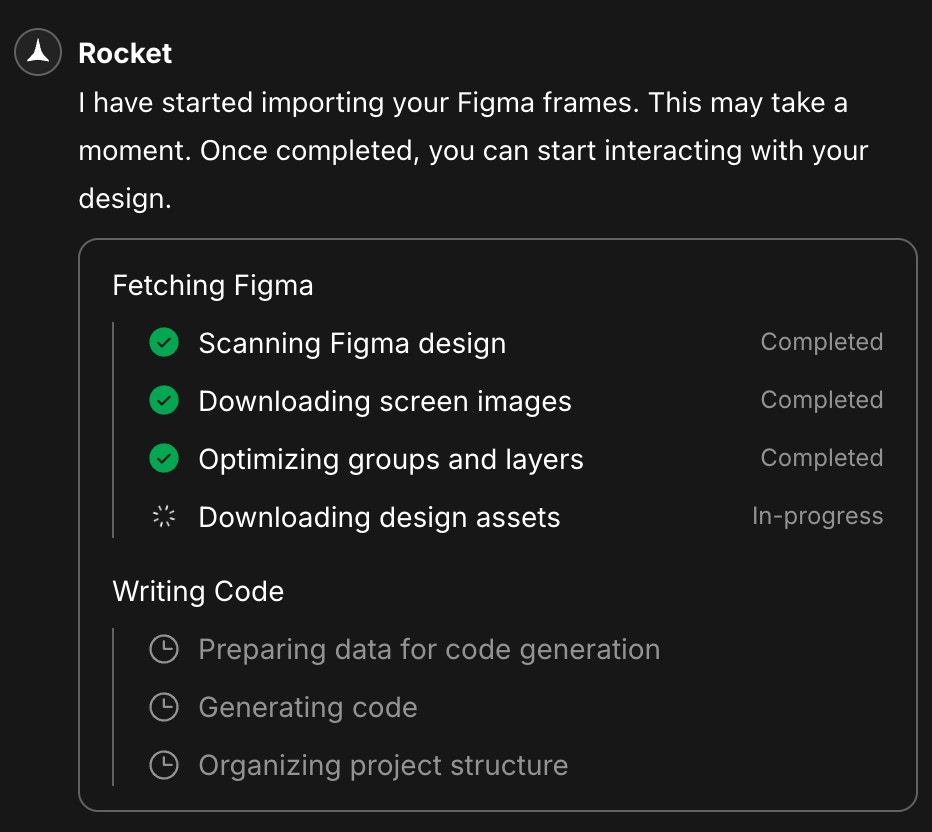Toggle the Generating code pending step
Screen dimensions: 932x832
(x=308, y=707)
